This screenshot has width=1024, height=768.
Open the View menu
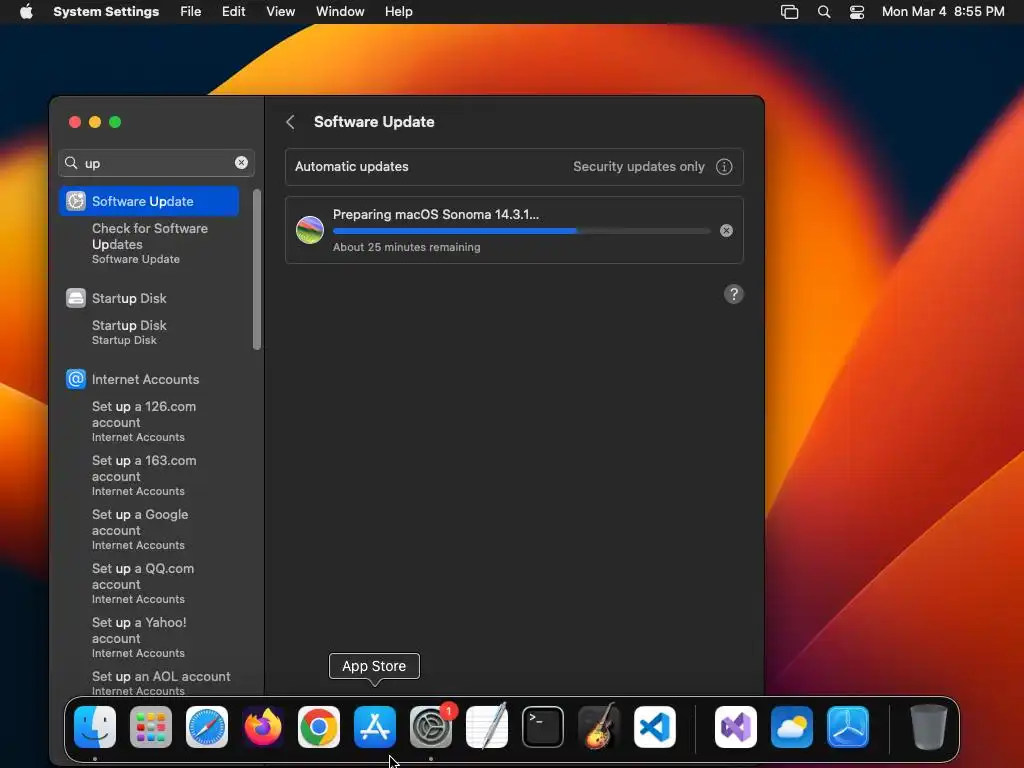[x=281, y=12]
